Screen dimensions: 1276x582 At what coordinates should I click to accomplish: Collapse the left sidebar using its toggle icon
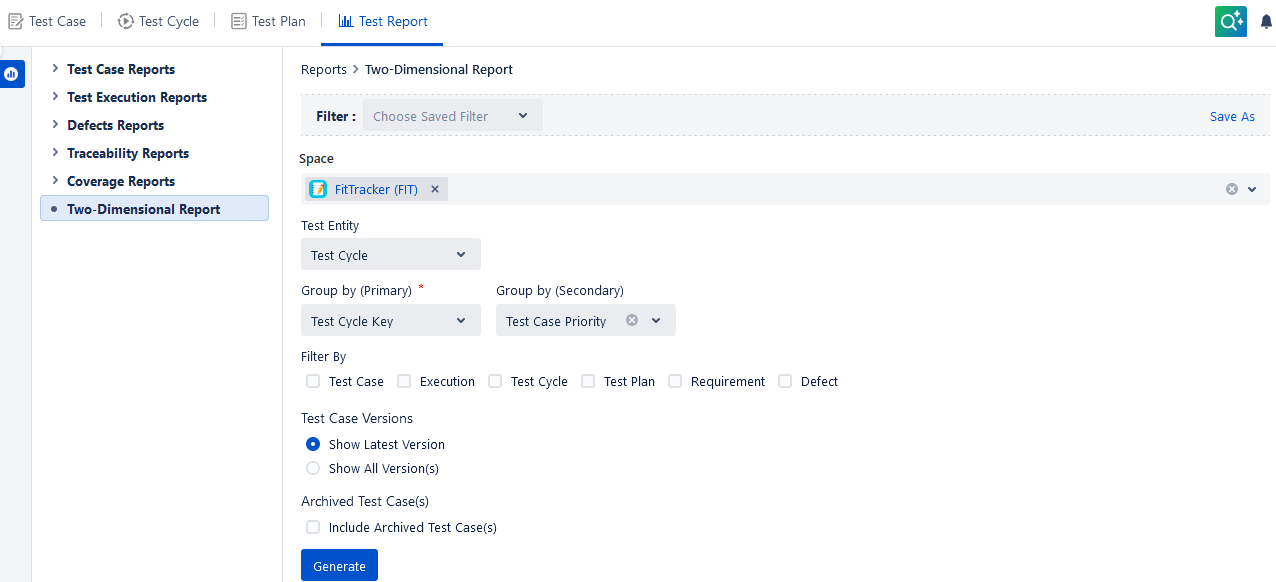coord(12,73)
